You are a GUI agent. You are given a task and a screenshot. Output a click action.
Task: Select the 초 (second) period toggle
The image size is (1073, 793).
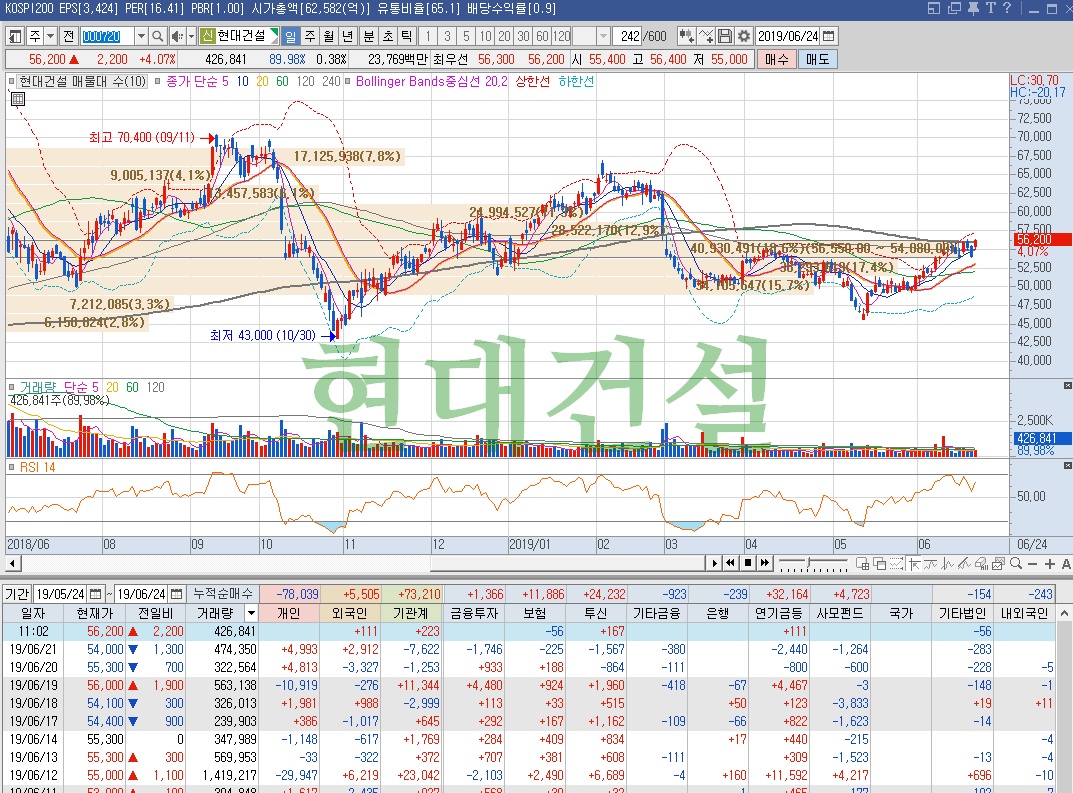click(x=388, y=36)
